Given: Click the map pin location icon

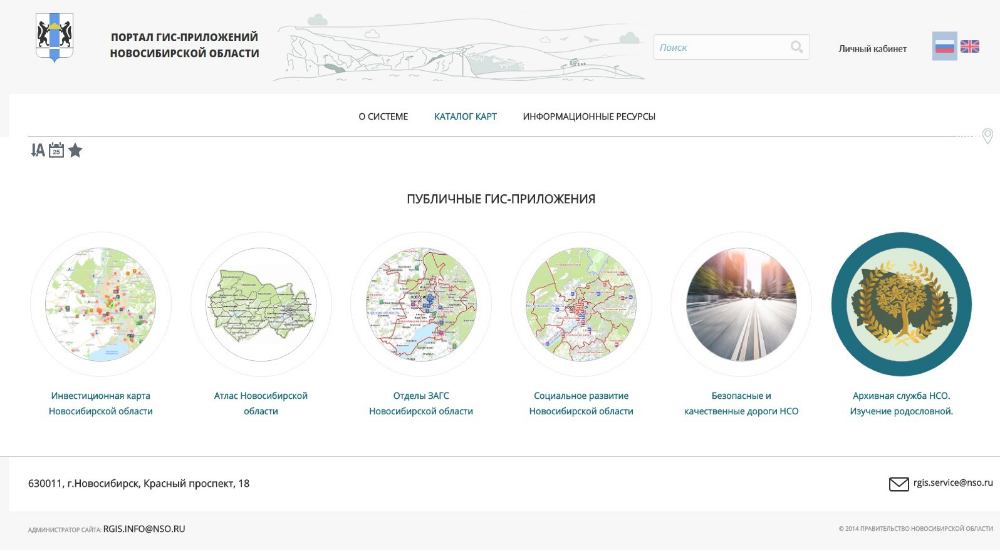Looking at the screenshot, I should coord(988,136).
